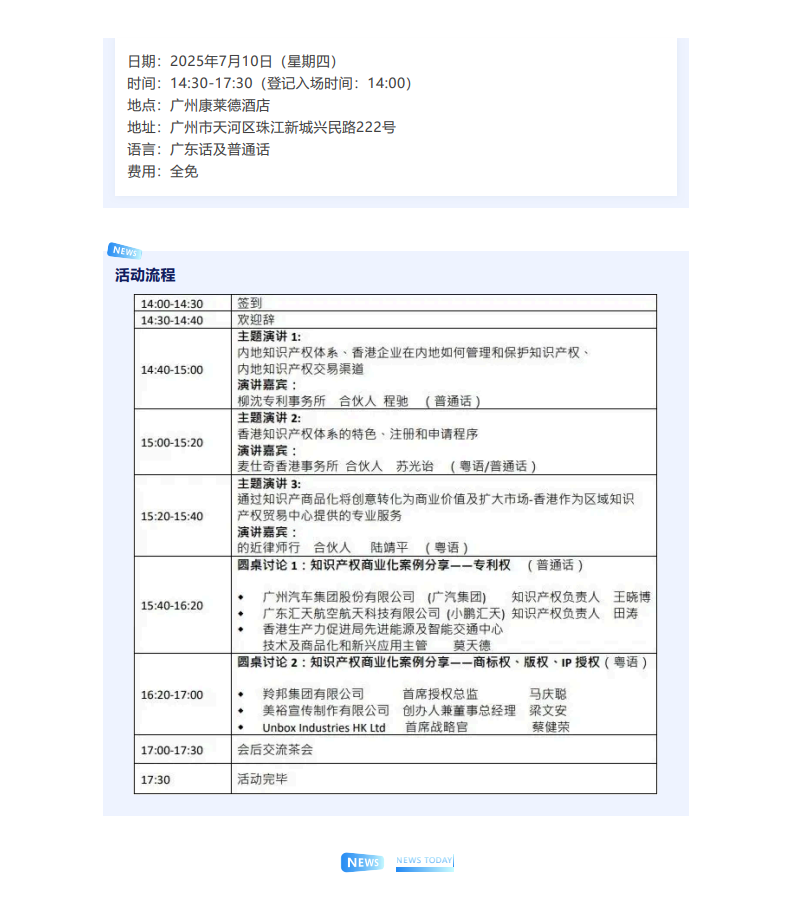Screen dimensions: 793x907
Task: Click the time line 14:30-17:30
Action: [x=270, y=83]
